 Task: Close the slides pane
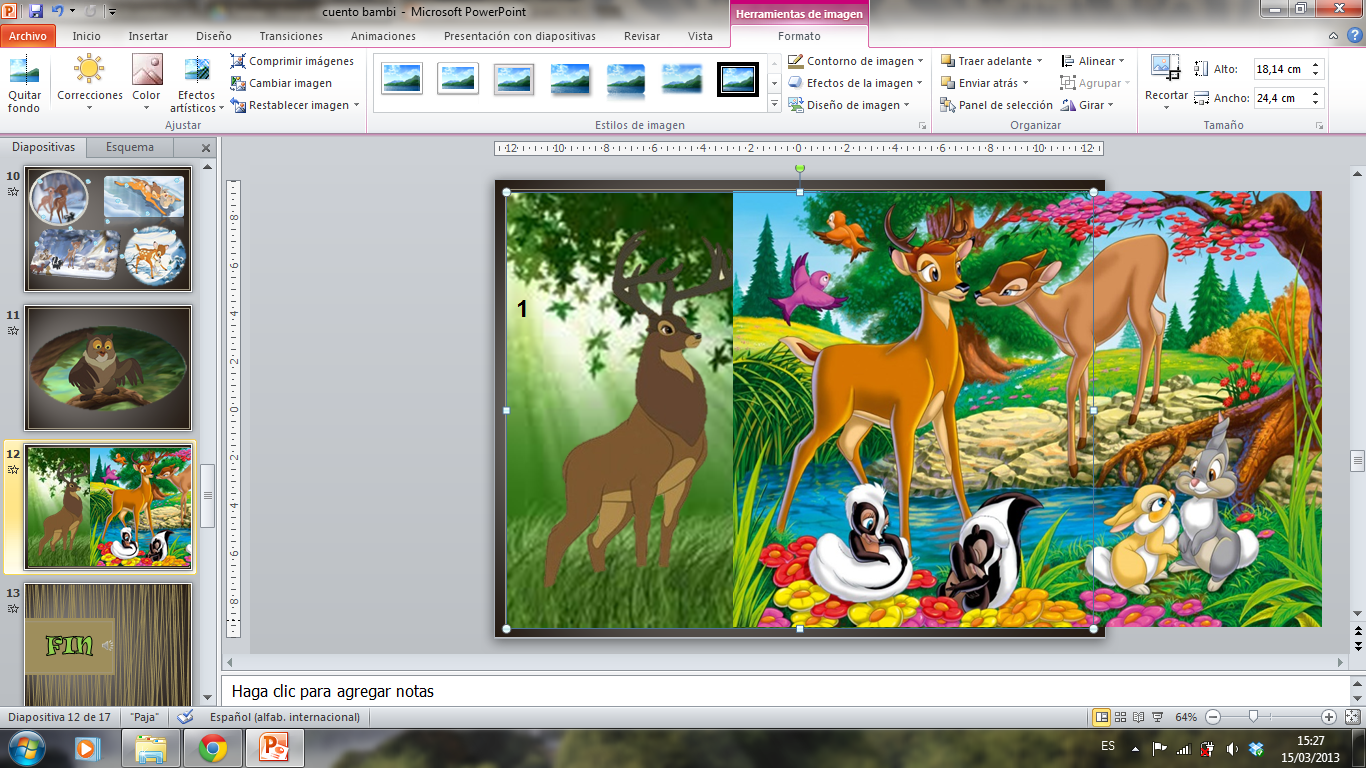206,148
